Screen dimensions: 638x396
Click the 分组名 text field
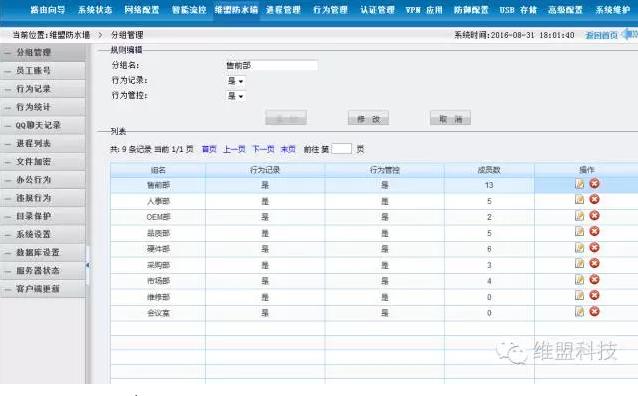271,65
